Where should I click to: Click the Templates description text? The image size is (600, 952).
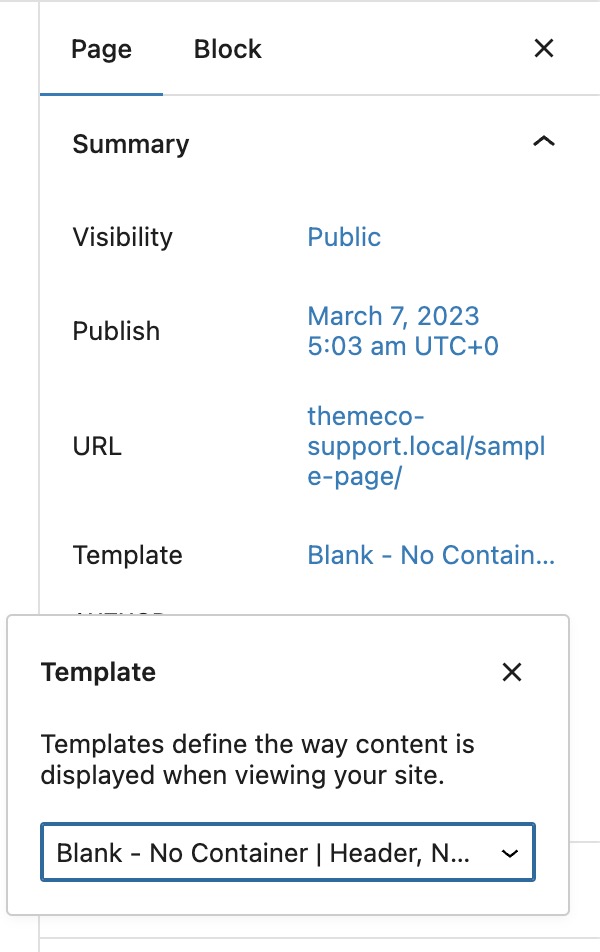click(x=257, y=760)
